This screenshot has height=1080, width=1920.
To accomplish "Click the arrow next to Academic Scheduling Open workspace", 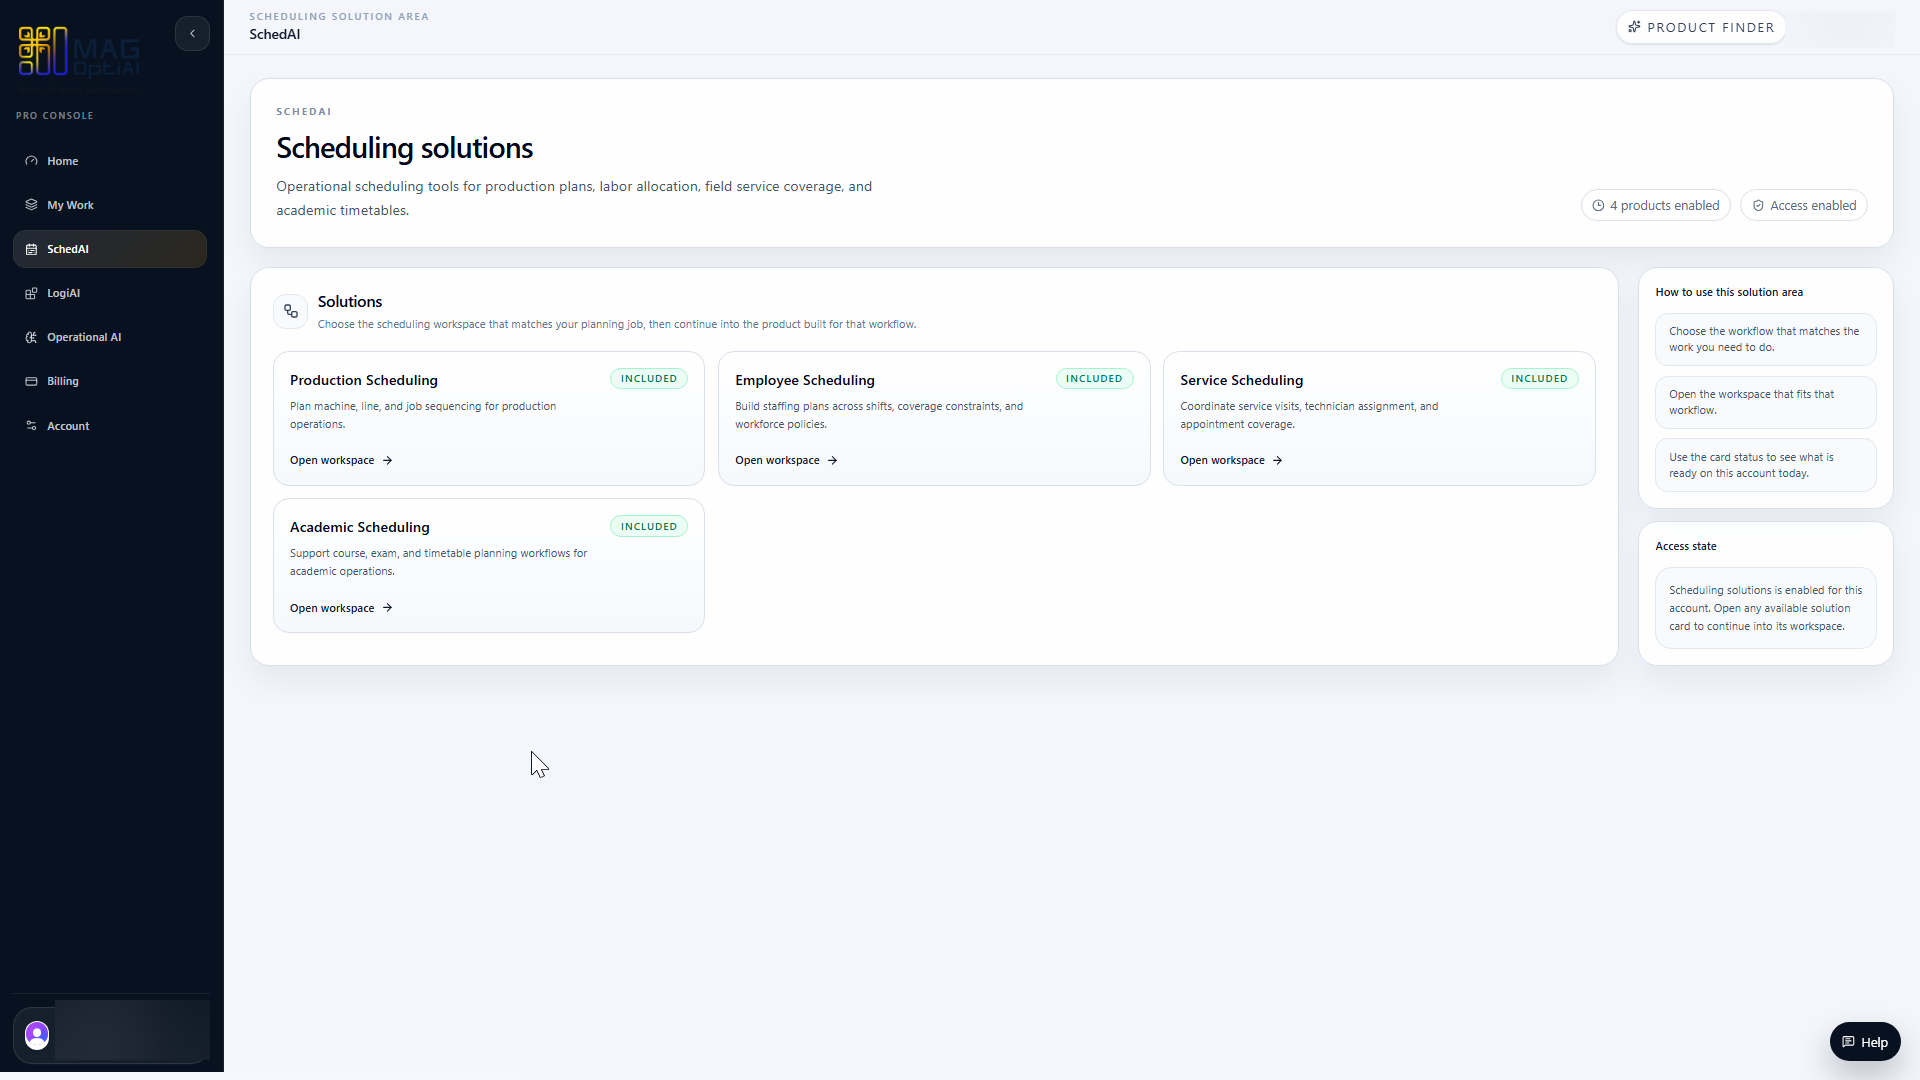I will 387,608.
